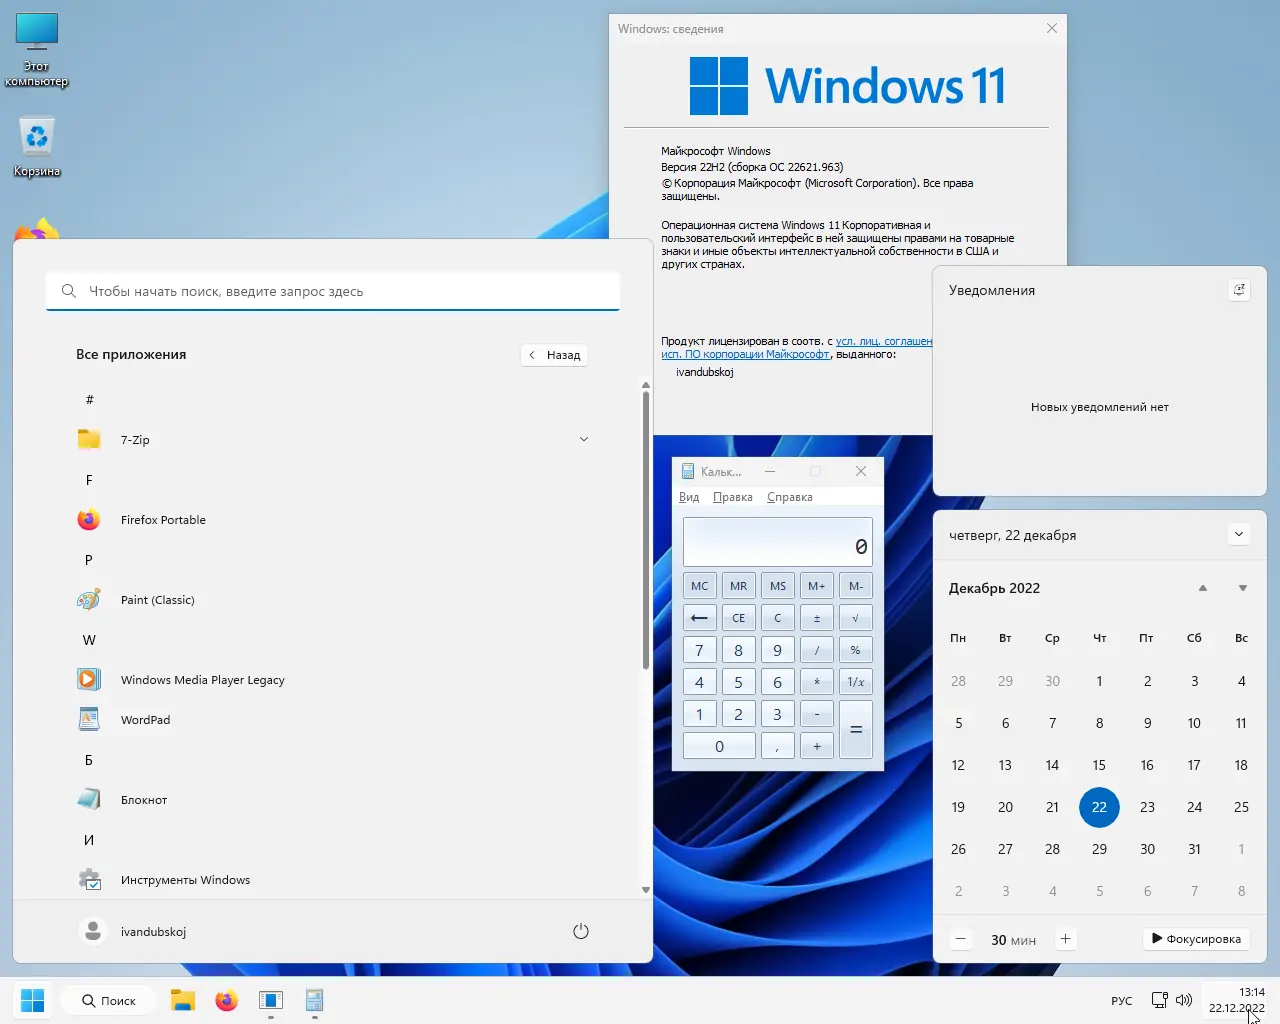This screenshot has height=1024, width=1280.
Task: Collapse the calendar flyout with its chevron
Action: point(1238,534)
